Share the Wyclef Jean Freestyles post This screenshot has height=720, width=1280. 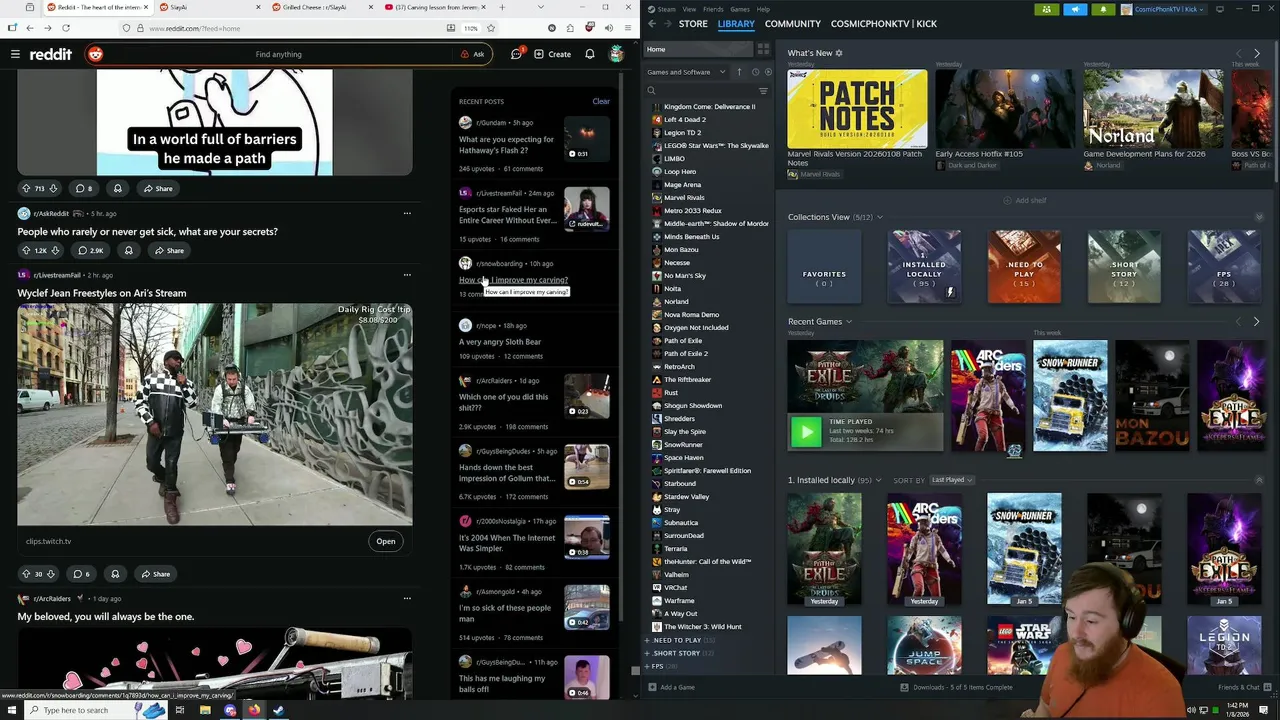[x=155, y=574]
